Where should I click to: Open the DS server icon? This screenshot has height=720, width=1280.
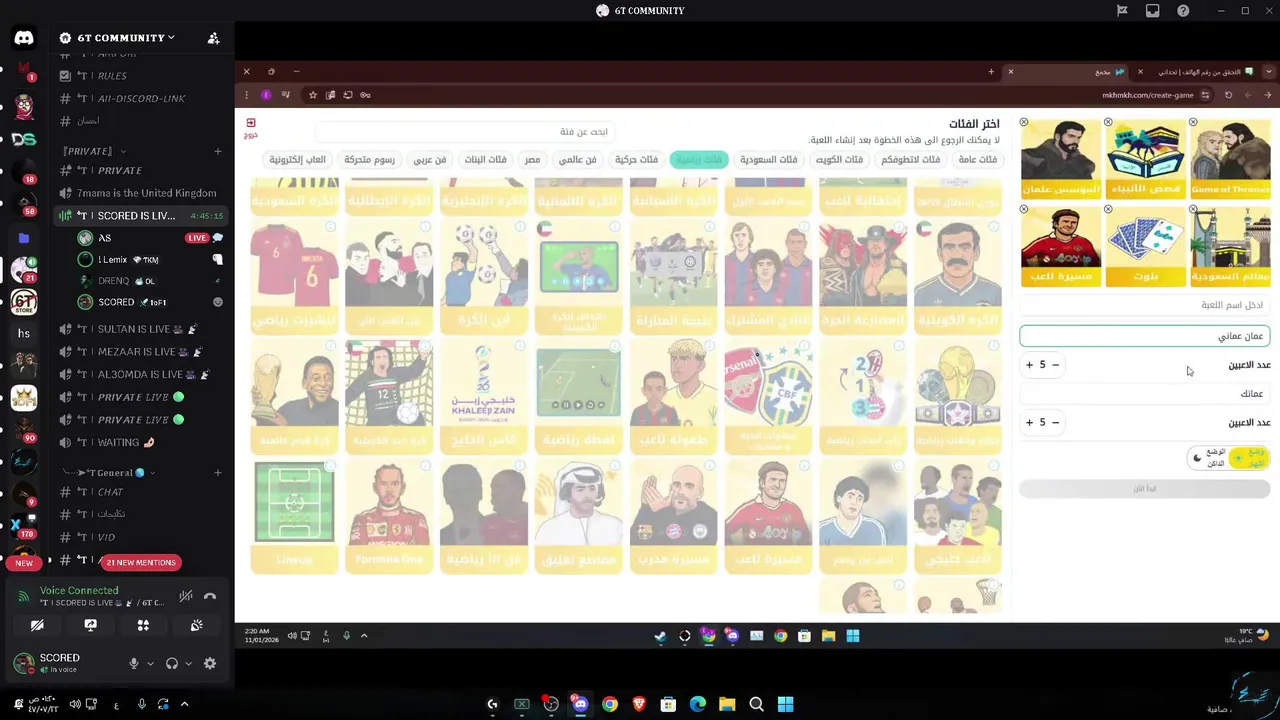pos(24,139)
